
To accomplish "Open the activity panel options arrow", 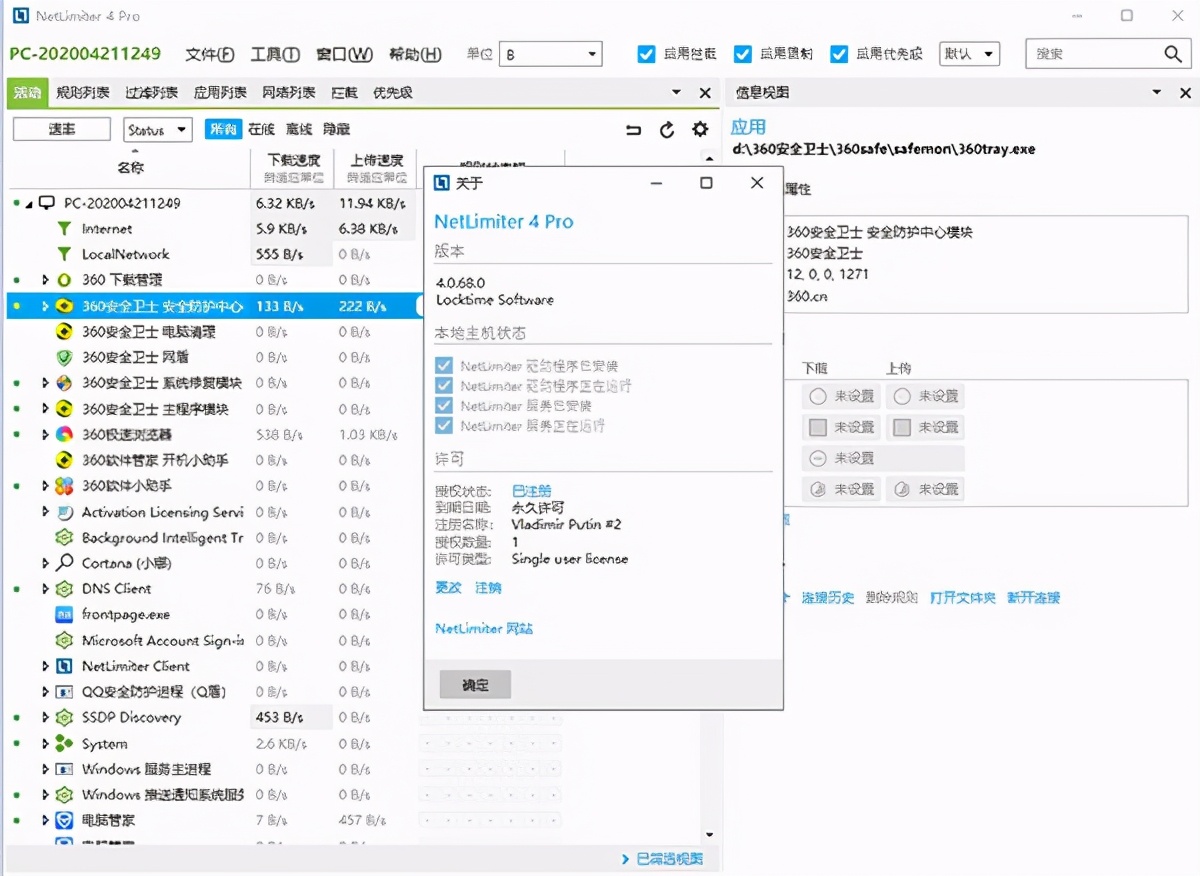I will click(677, 93).
